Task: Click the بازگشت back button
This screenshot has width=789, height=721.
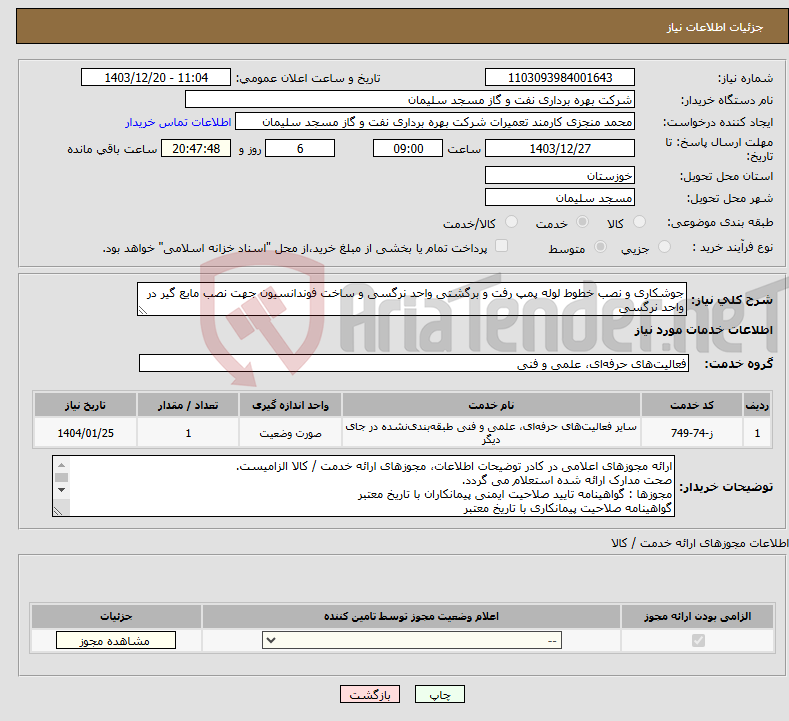Action: (x=370, y=694)
